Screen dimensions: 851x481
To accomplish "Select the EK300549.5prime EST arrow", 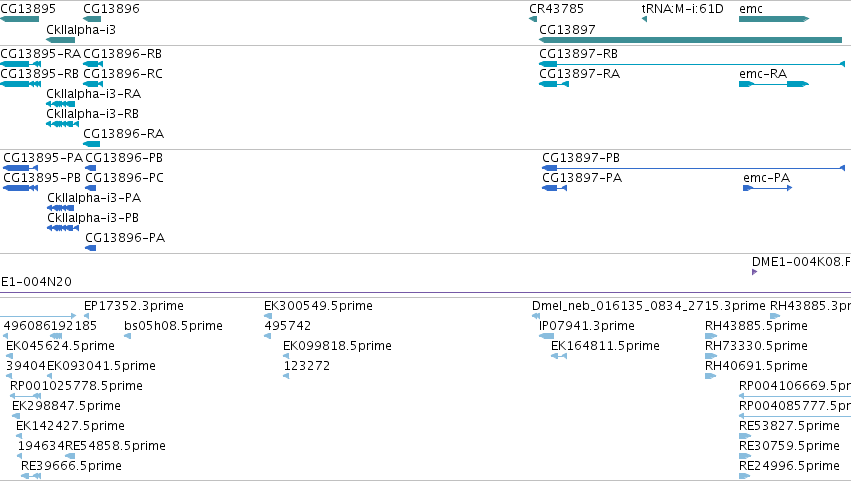I will pyautogui.click(x=268, y=316).
